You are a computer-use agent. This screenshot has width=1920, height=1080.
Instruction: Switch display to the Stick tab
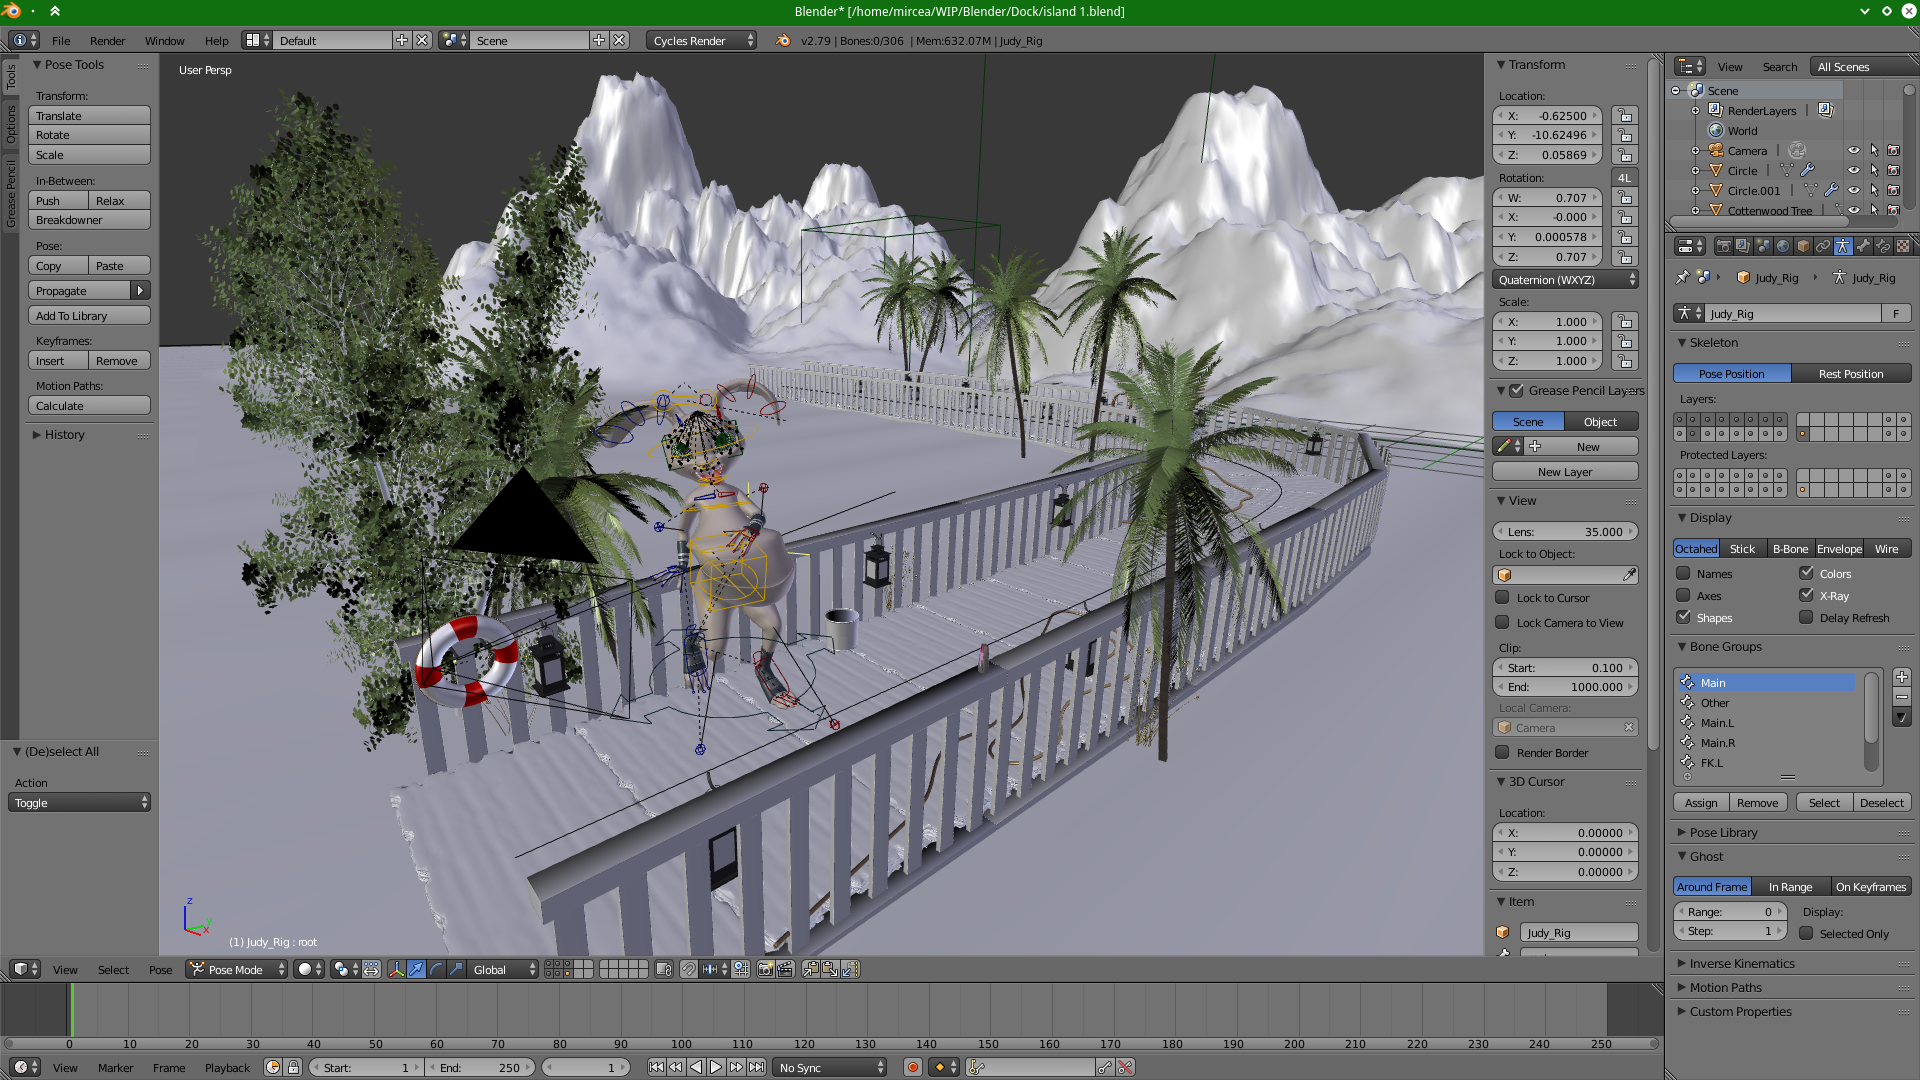coord(1742,548)
